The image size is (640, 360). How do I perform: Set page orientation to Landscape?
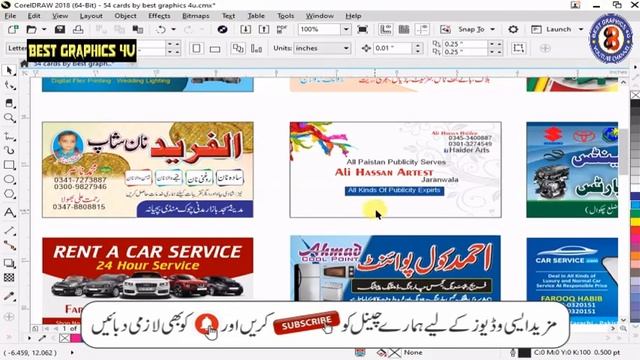215,49
